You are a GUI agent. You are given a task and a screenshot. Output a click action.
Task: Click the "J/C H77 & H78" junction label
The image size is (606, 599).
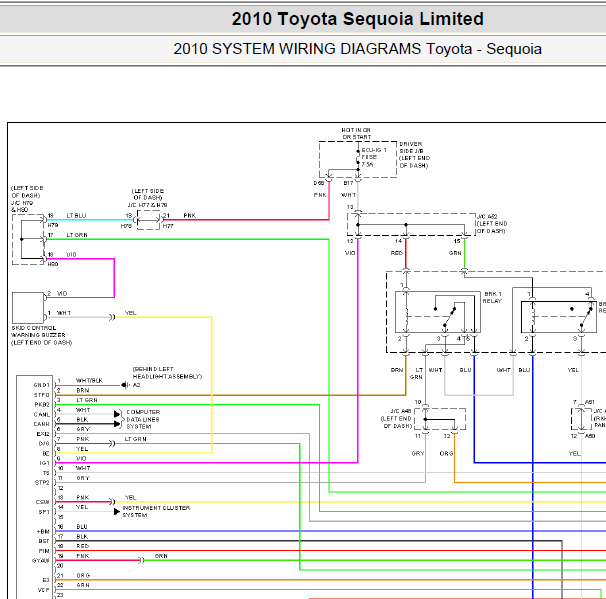click(147, 205)
